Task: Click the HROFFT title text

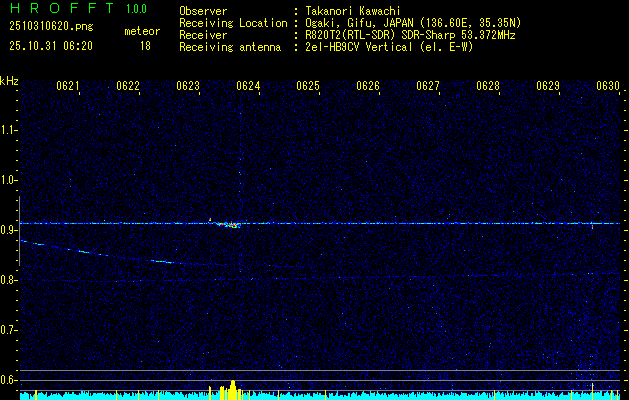Action: [62, 8]
